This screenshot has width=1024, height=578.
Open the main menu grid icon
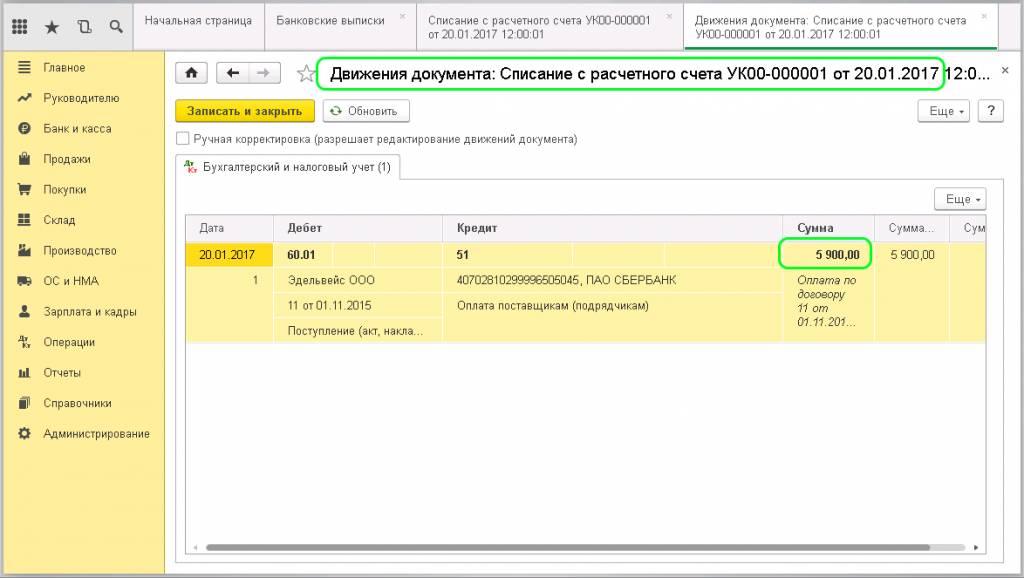[x=20, y=26]
